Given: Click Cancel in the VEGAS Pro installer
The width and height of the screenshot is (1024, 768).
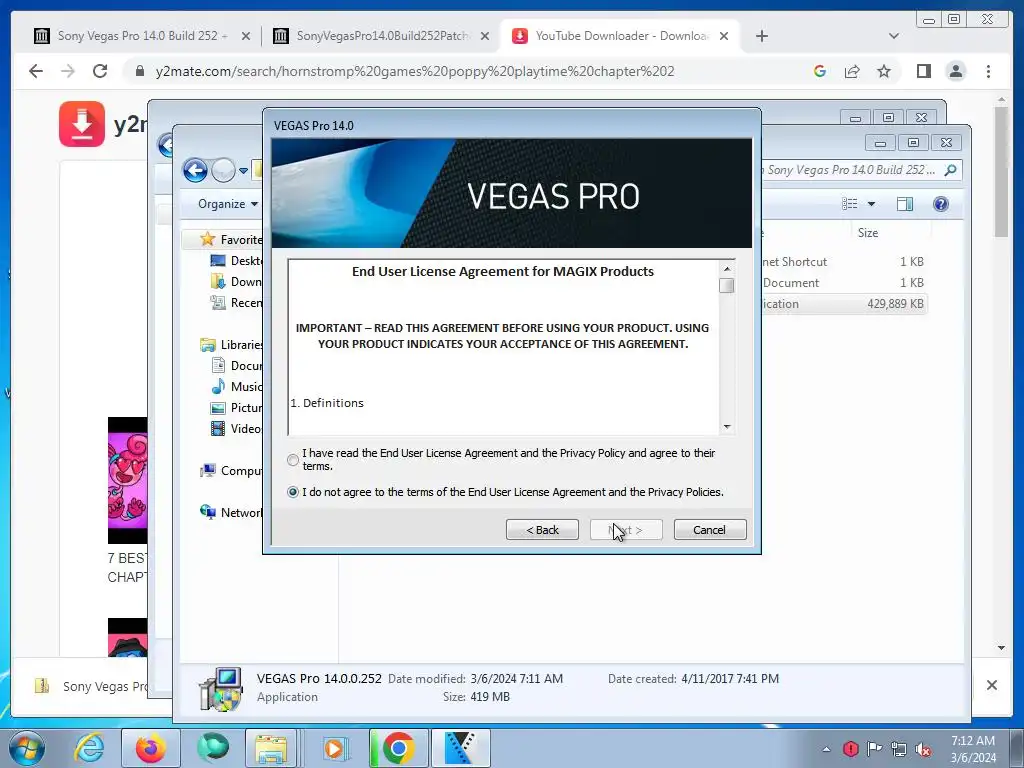Looking at the screenshot, I should point(710,530).
